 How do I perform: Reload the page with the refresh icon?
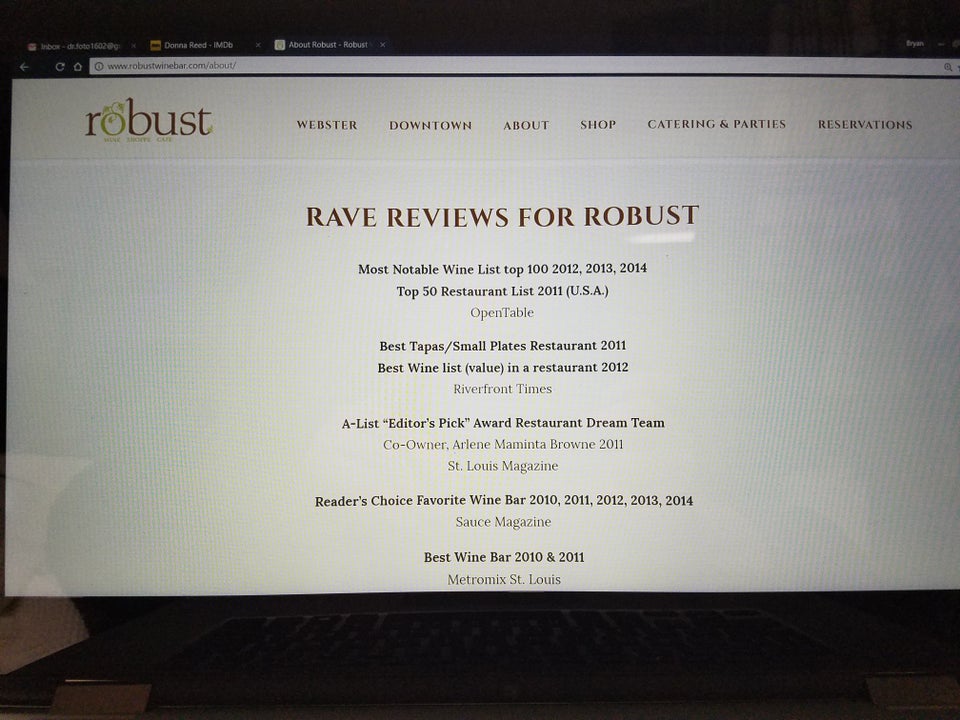(x=60, y=67)
